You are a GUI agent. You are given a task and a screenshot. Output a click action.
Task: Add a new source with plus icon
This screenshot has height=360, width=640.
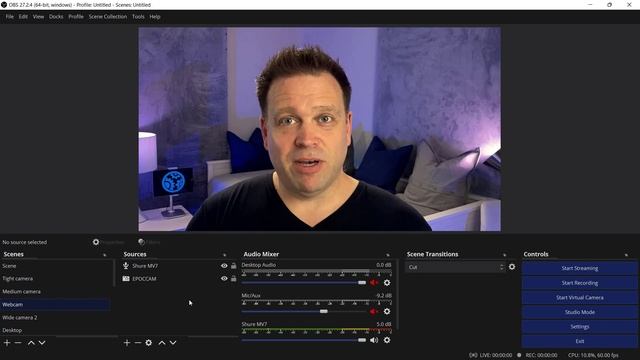point(127,343)
